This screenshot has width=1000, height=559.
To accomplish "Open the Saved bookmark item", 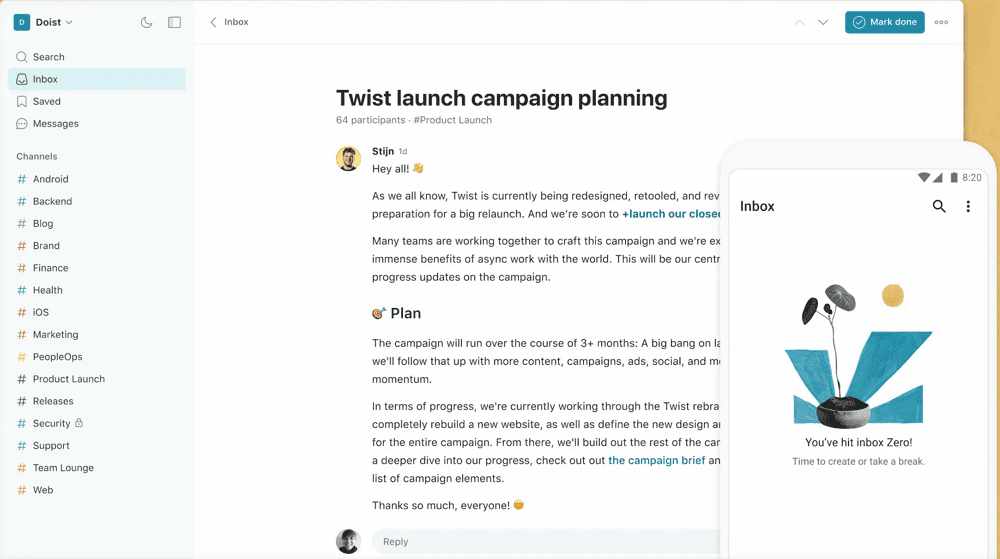I will point(97,101).
